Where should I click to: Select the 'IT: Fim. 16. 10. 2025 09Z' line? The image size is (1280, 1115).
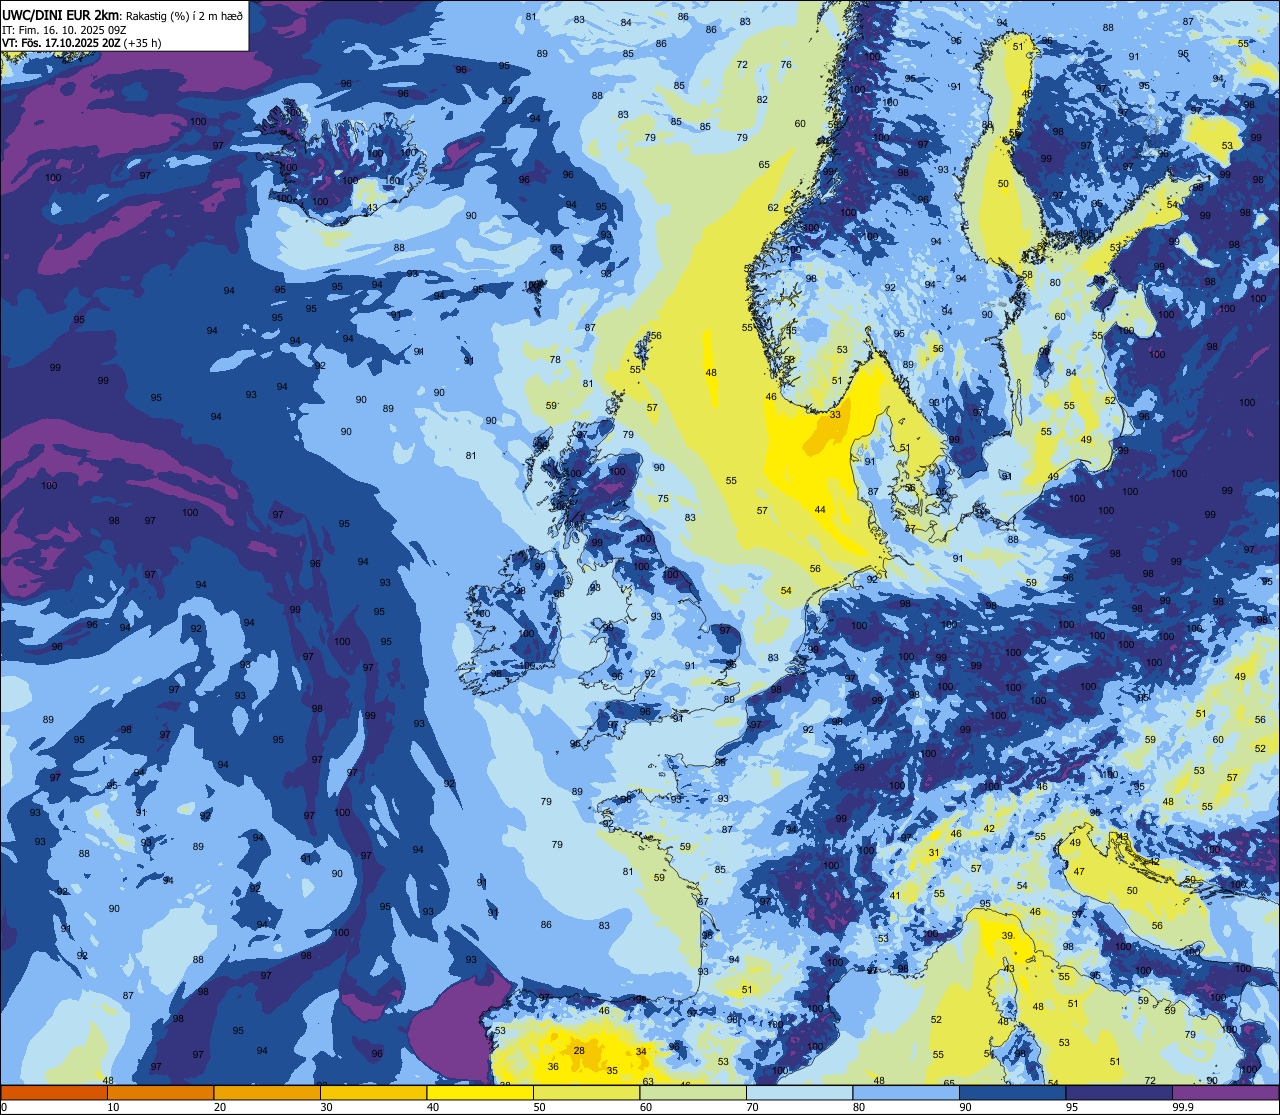63,30
